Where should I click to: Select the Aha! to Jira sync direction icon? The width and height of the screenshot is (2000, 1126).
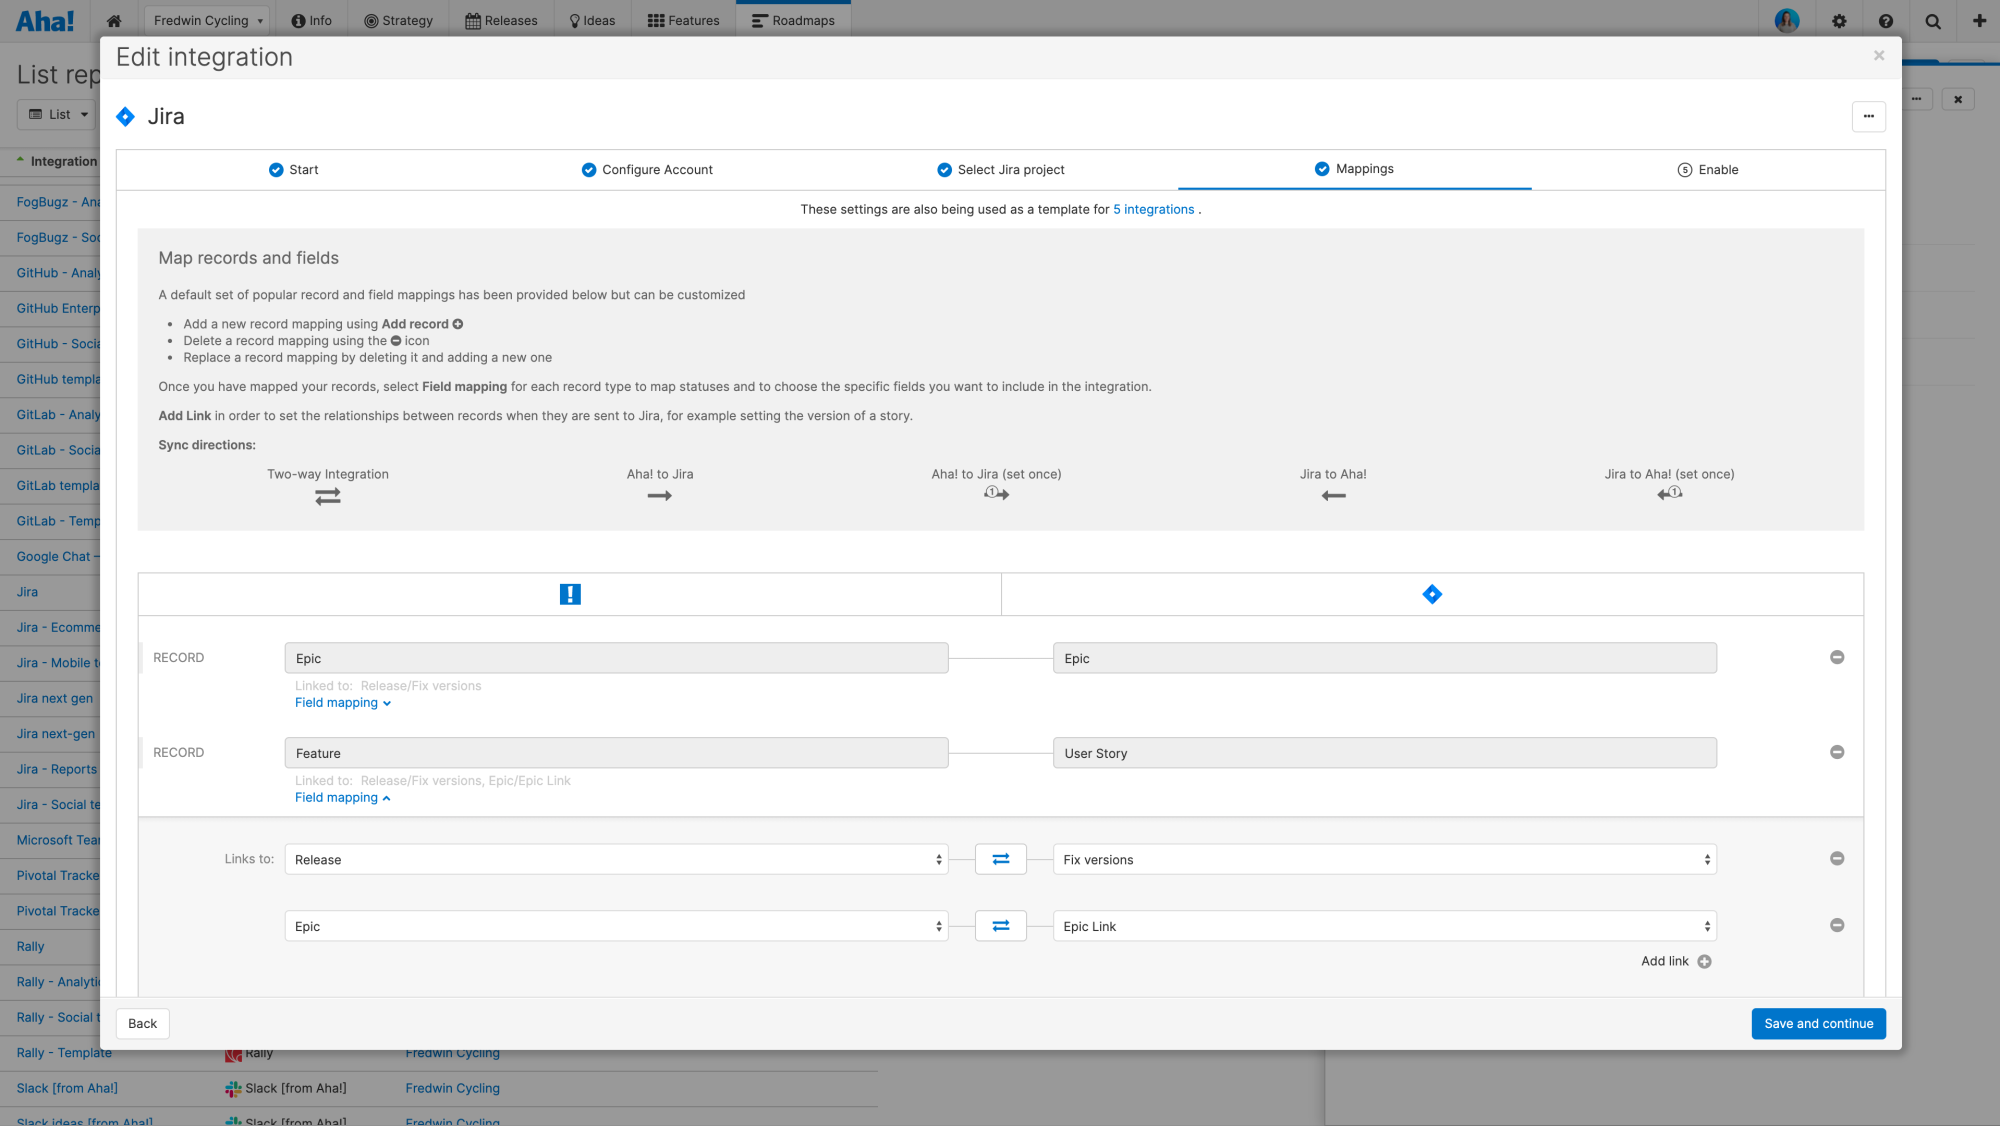(x=659, y=494)
